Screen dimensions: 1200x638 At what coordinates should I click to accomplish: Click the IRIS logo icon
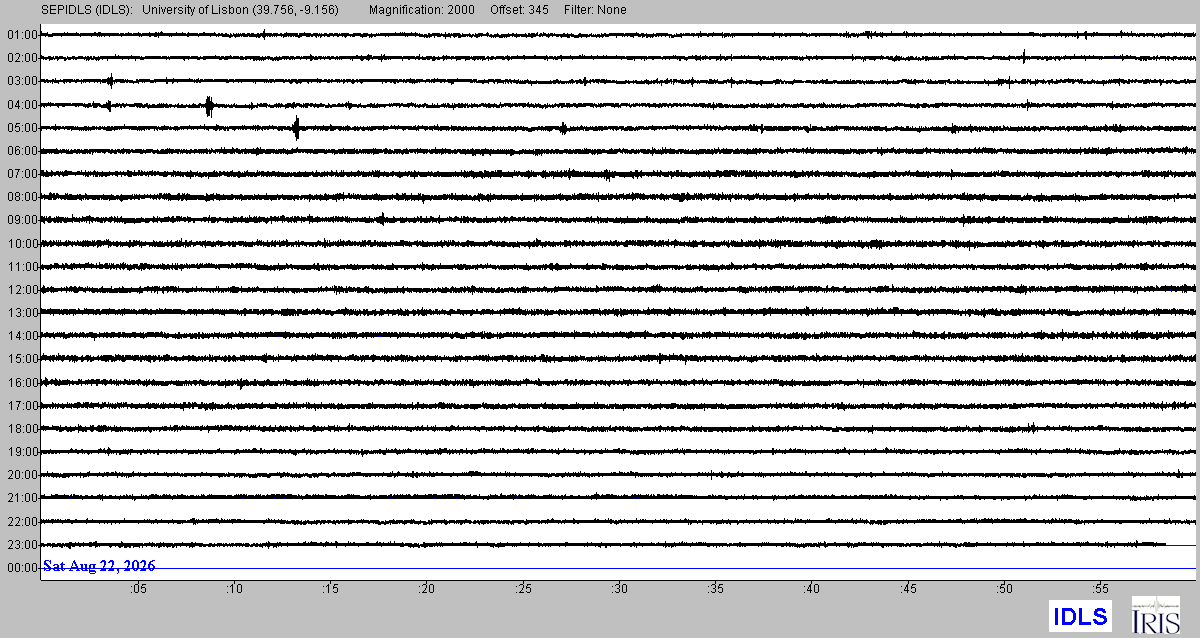click(x=1155, y=615)
